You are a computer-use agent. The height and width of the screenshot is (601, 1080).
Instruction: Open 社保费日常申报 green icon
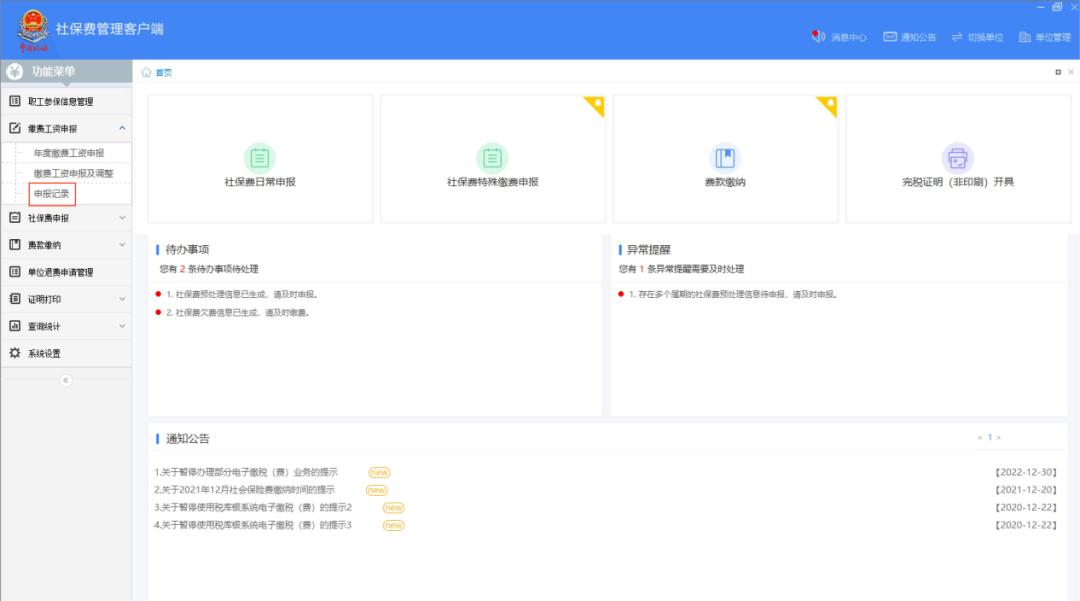click(260, 158)
